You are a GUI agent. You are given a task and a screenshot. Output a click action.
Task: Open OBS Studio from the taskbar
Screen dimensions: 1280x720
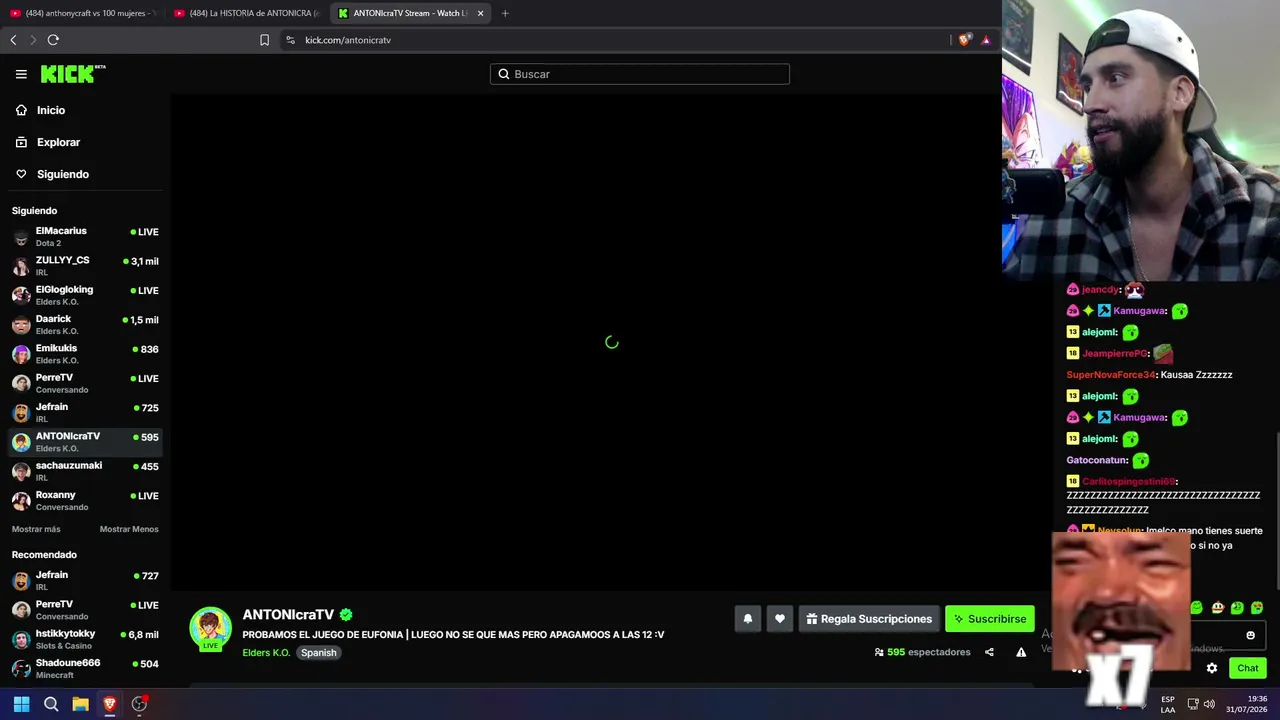(140, 704)
